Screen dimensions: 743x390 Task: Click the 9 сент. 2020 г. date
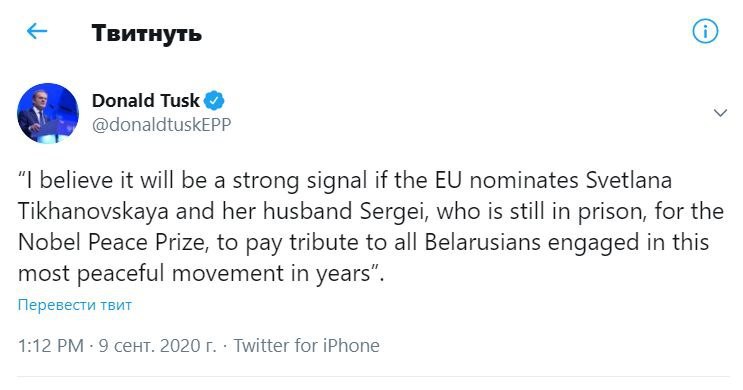157,345
